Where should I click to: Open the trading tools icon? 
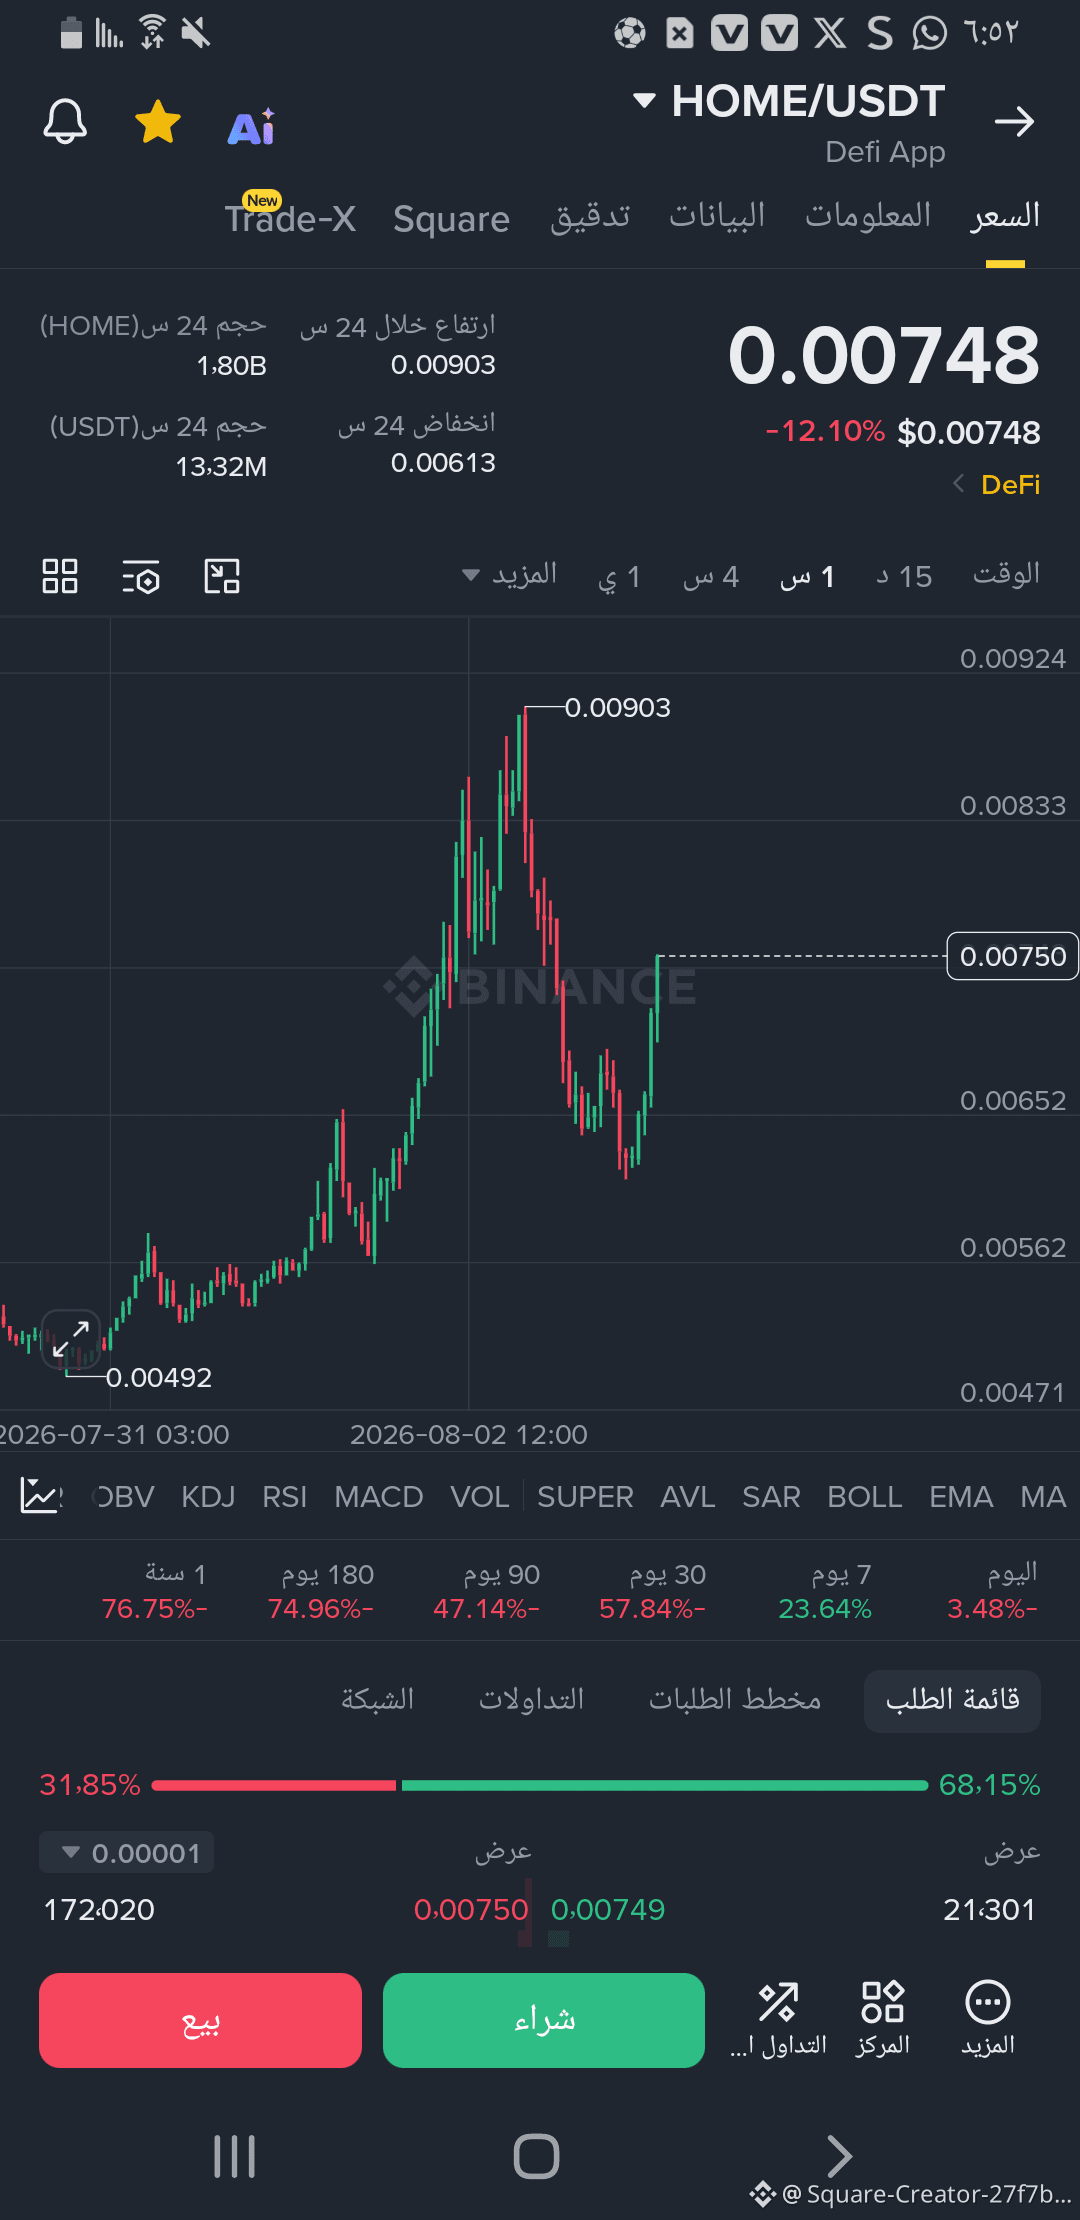[778, 2020]
